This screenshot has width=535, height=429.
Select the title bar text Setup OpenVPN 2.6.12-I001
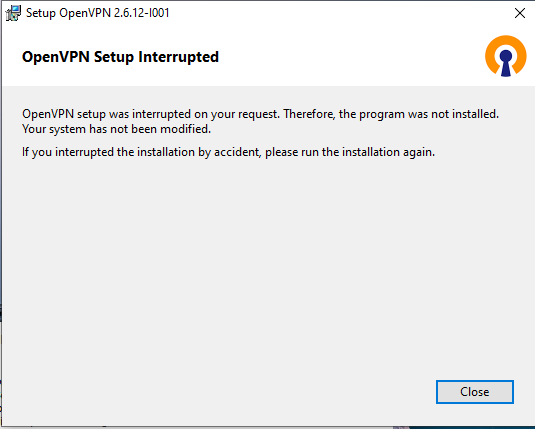tap(98, 13)
